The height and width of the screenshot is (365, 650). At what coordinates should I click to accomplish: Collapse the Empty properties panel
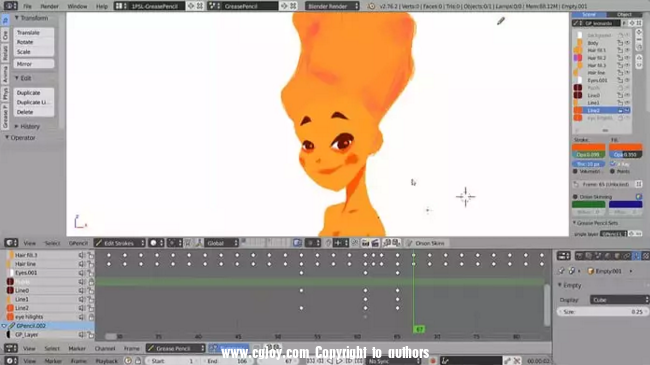(x=560, y=285)
